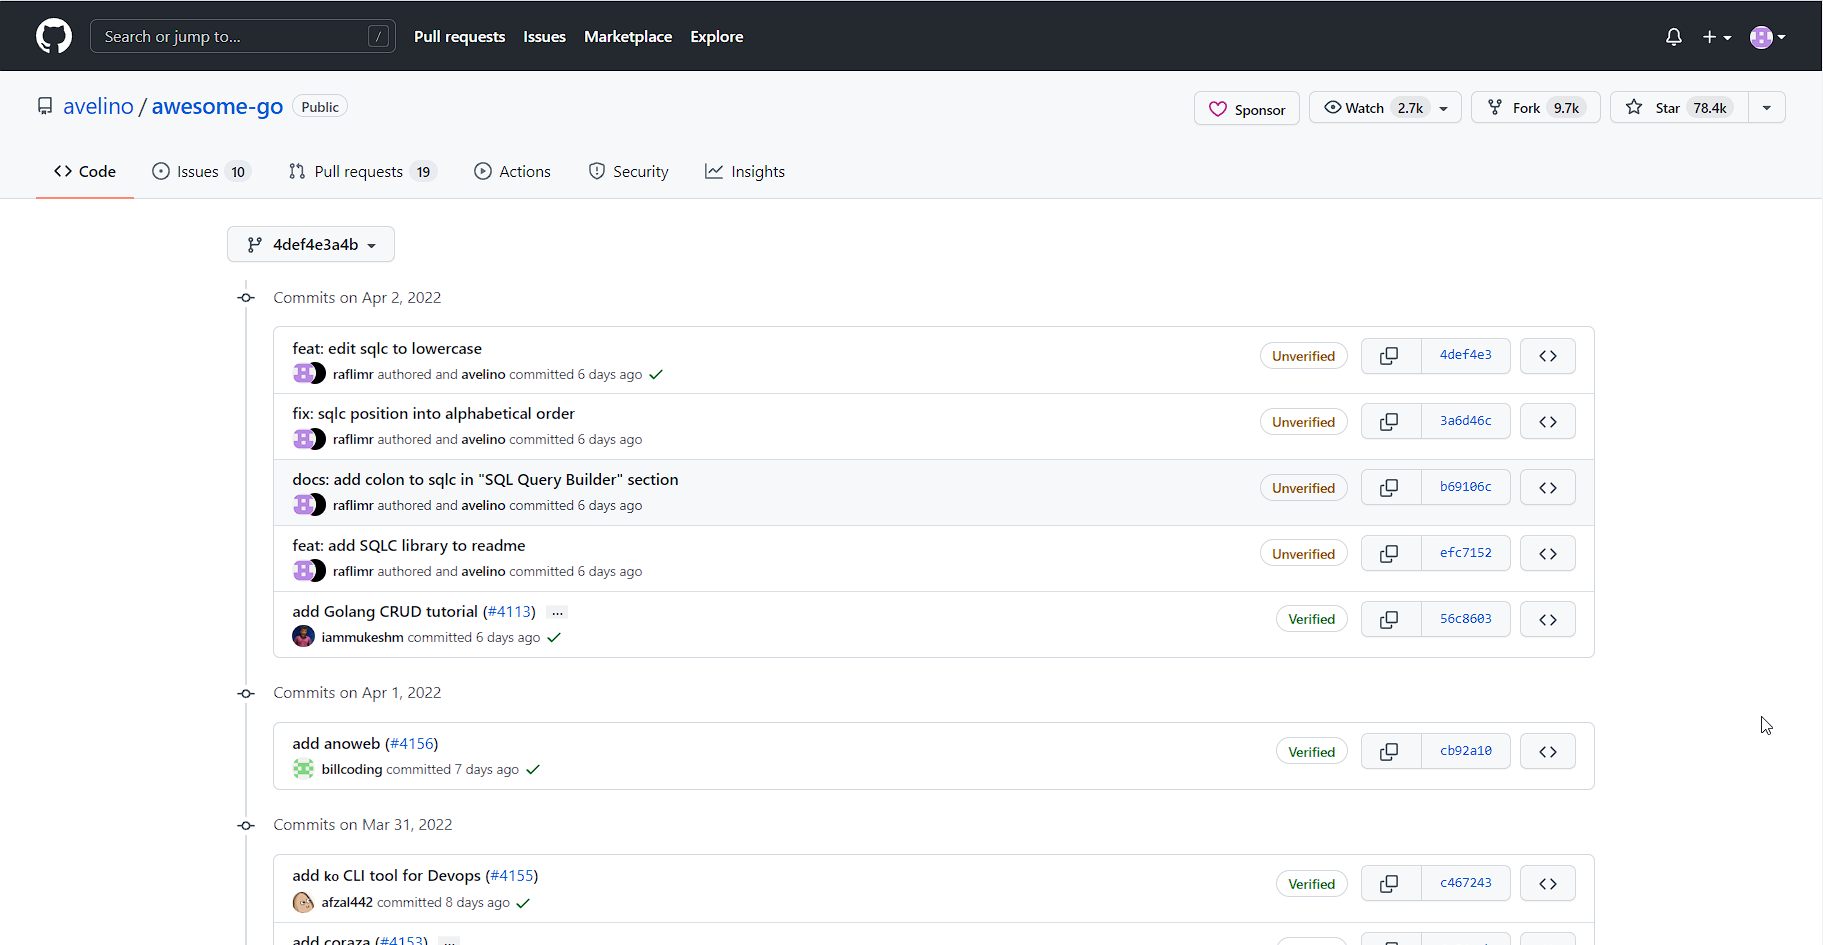
Task: Open pull request #4155 link
Action: [x=511, y=876]
